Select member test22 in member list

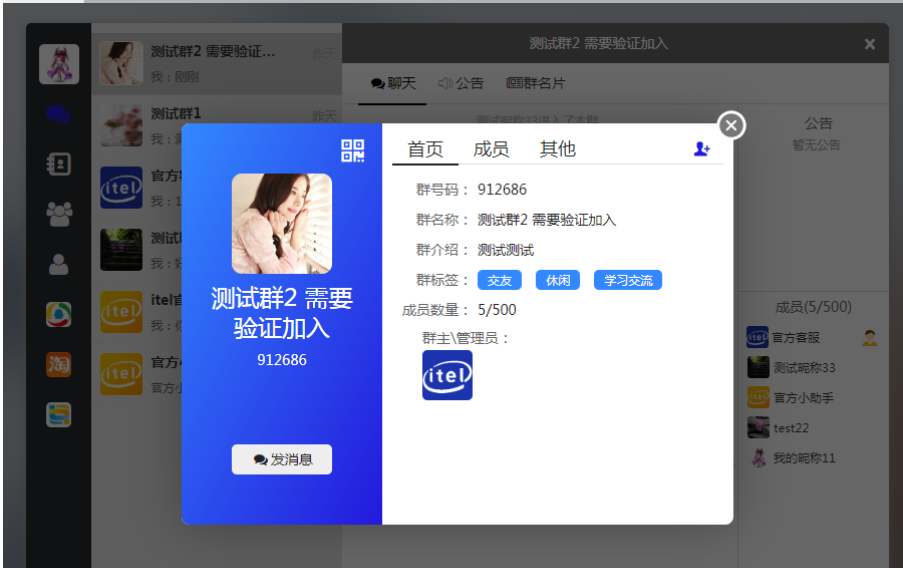[813, 427]
